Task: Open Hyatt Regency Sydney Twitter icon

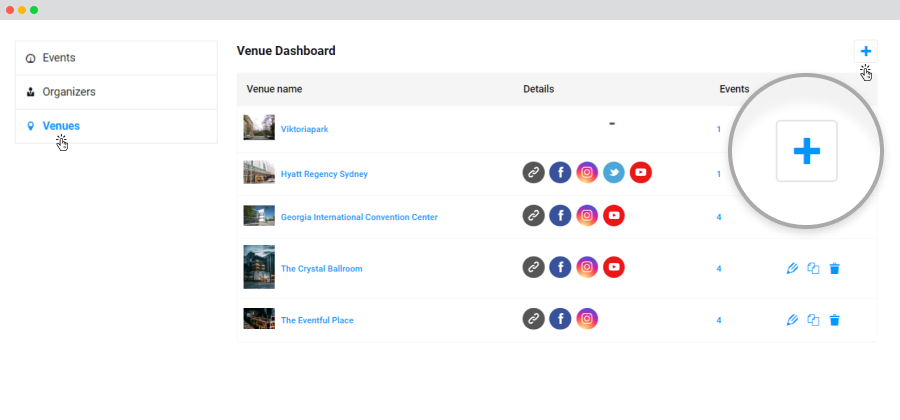Action: tap(614, 173)
